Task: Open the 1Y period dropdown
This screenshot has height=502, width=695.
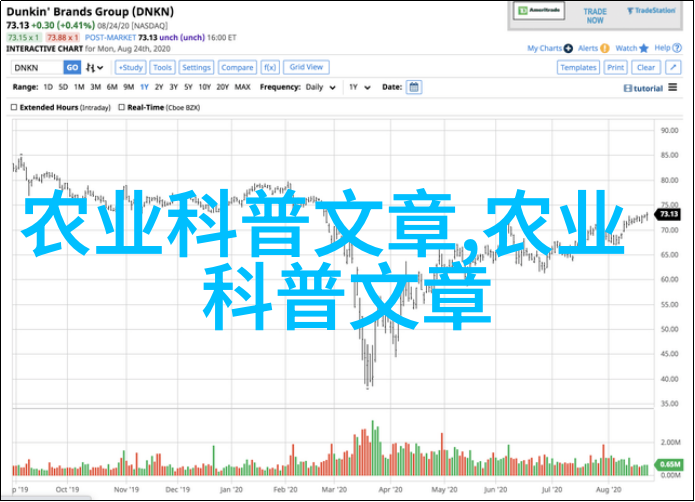Action: (x=359, y=87)
